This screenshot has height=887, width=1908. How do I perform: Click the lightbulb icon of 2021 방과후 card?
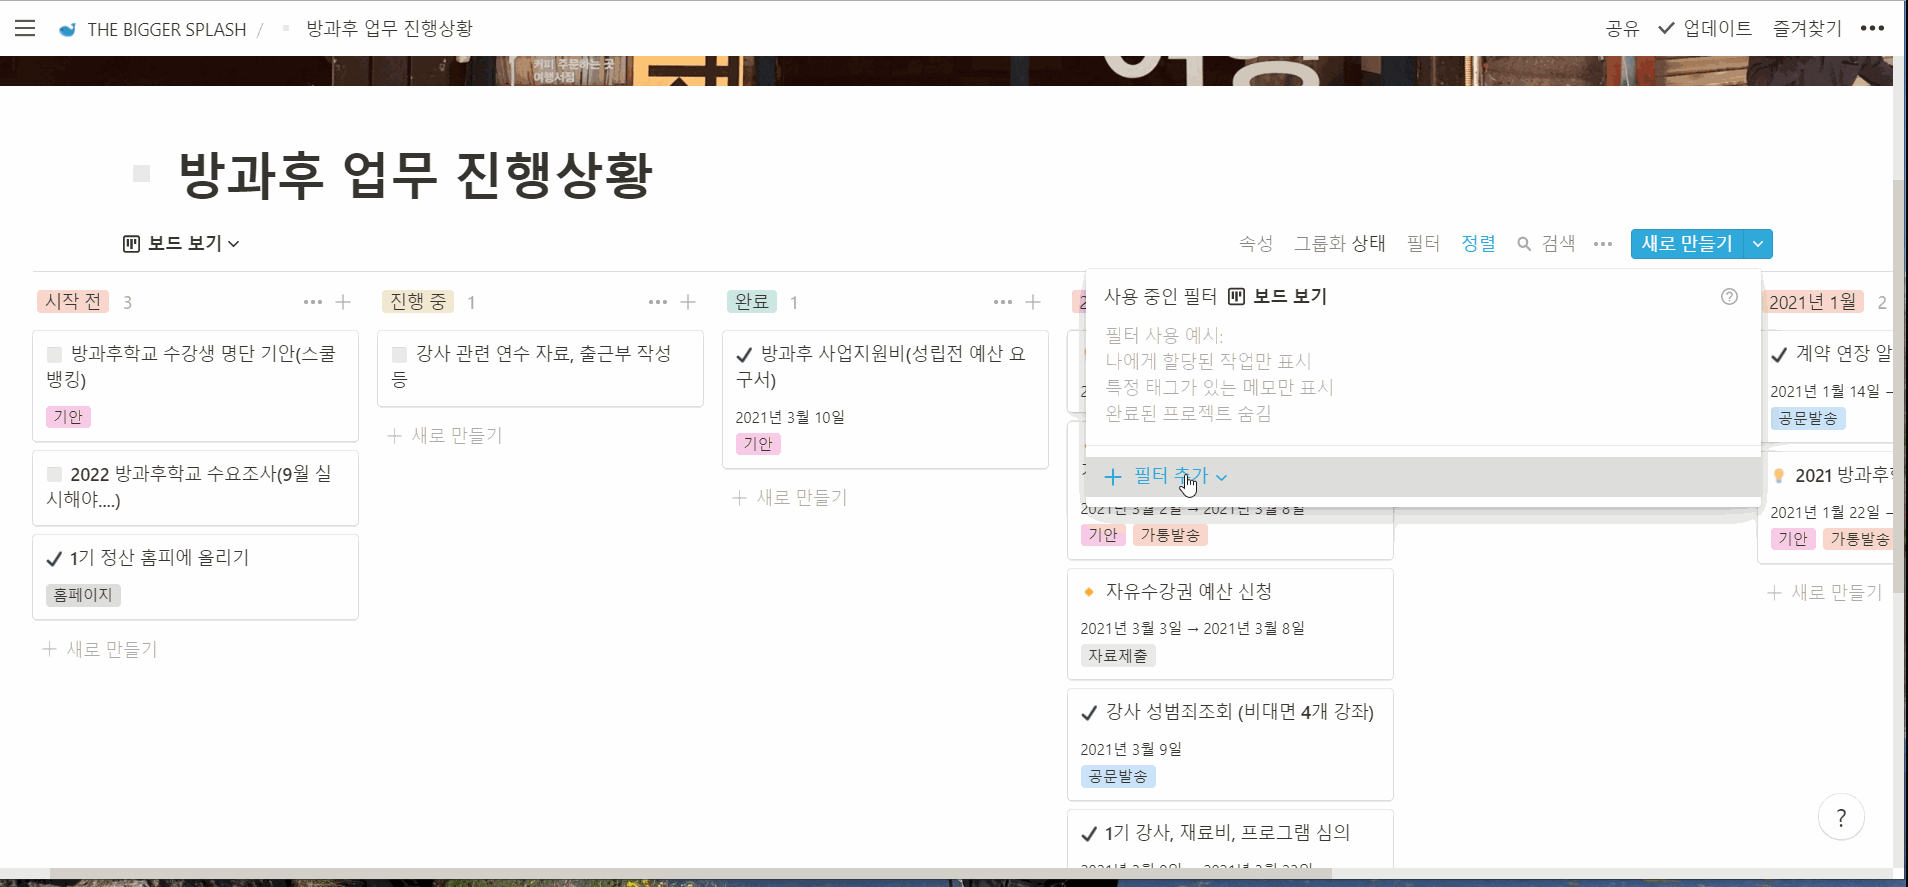point(1779,476)
